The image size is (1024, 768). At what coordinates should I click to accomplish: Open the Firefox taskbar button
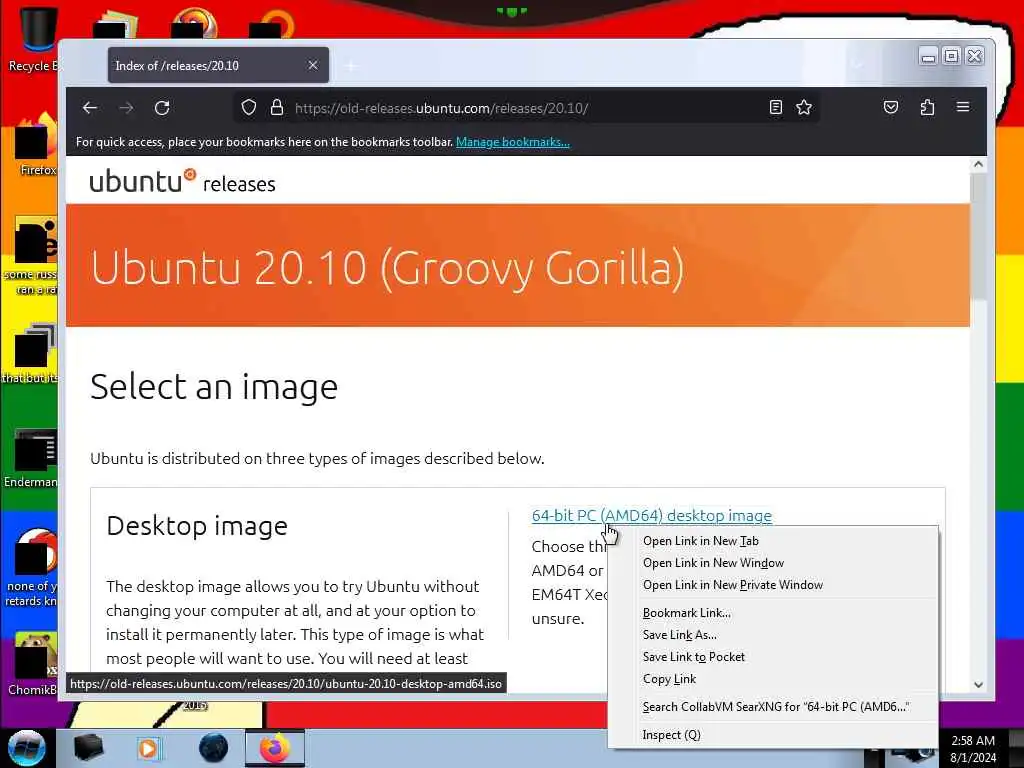(274, 748)
